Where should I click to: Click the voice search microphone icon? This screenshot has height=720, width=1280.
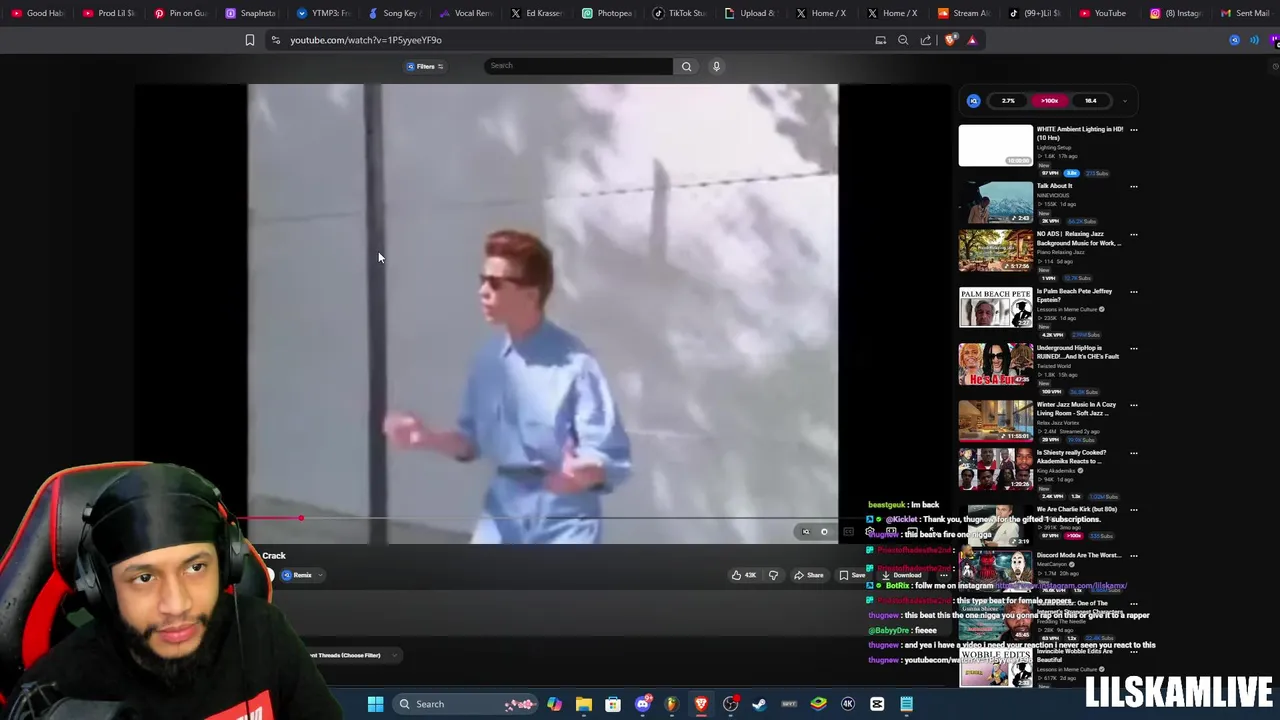coord(716,66)
